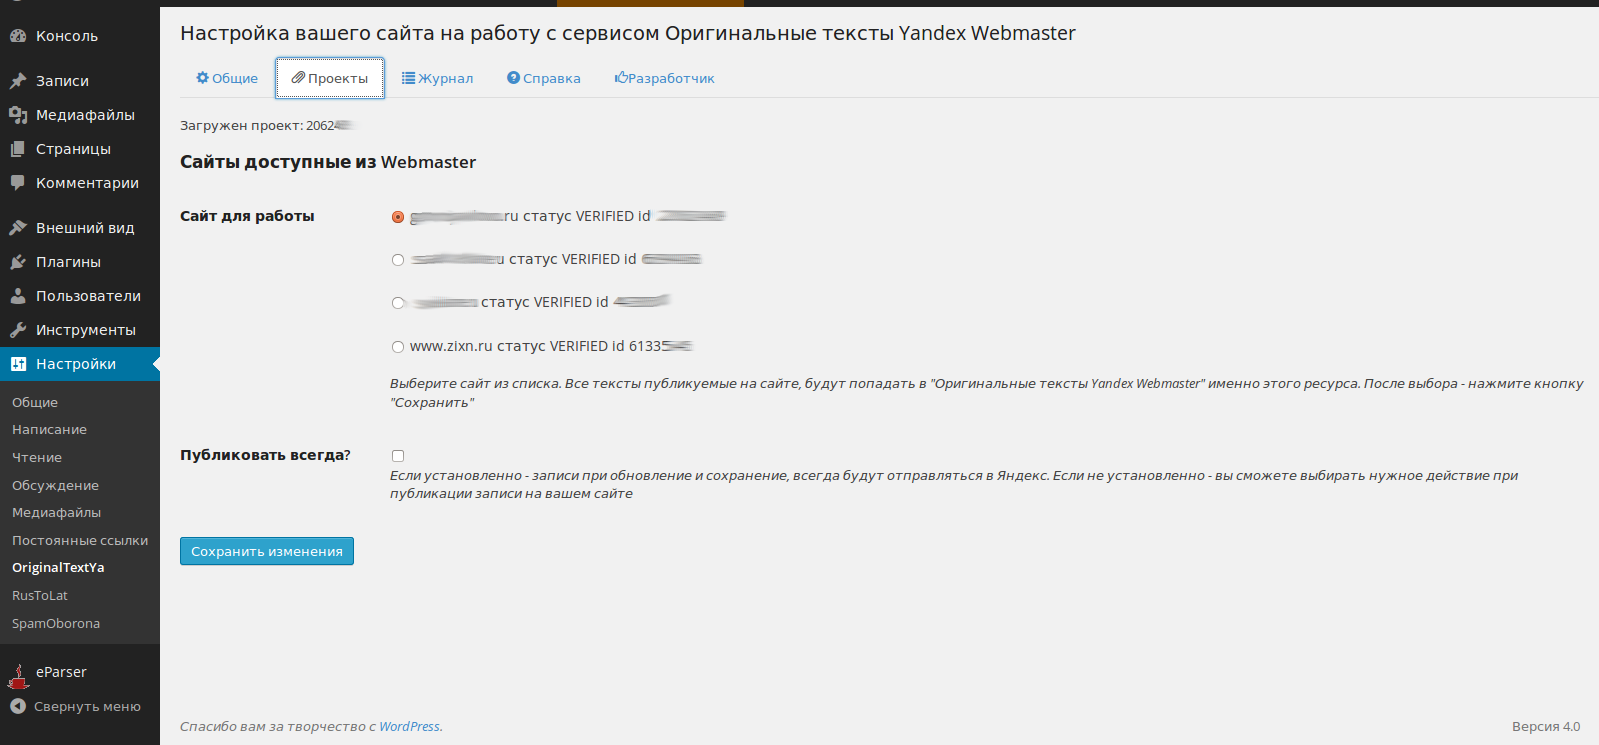Click the Сайты доступные из Webmaster heading

tap(328, 162)
